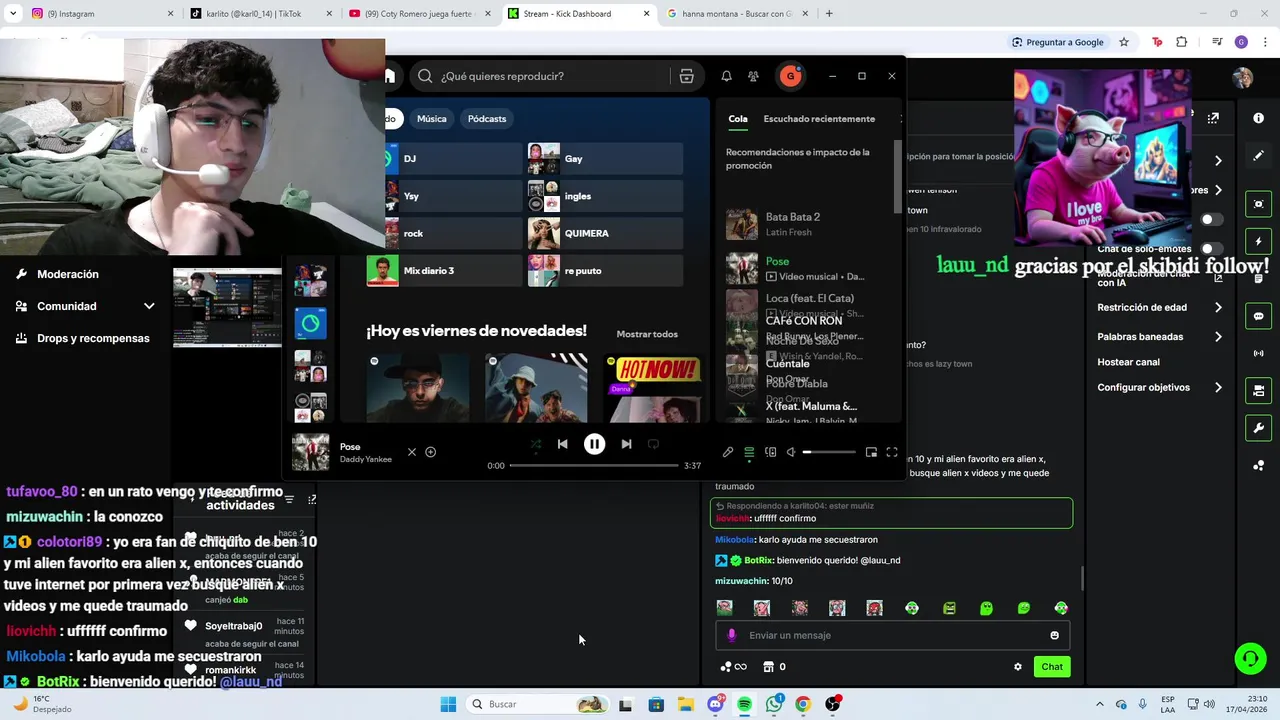Screen dimensions: 1280x720
Task: Click the Kick wrench tools icon
Action: 1258,428
